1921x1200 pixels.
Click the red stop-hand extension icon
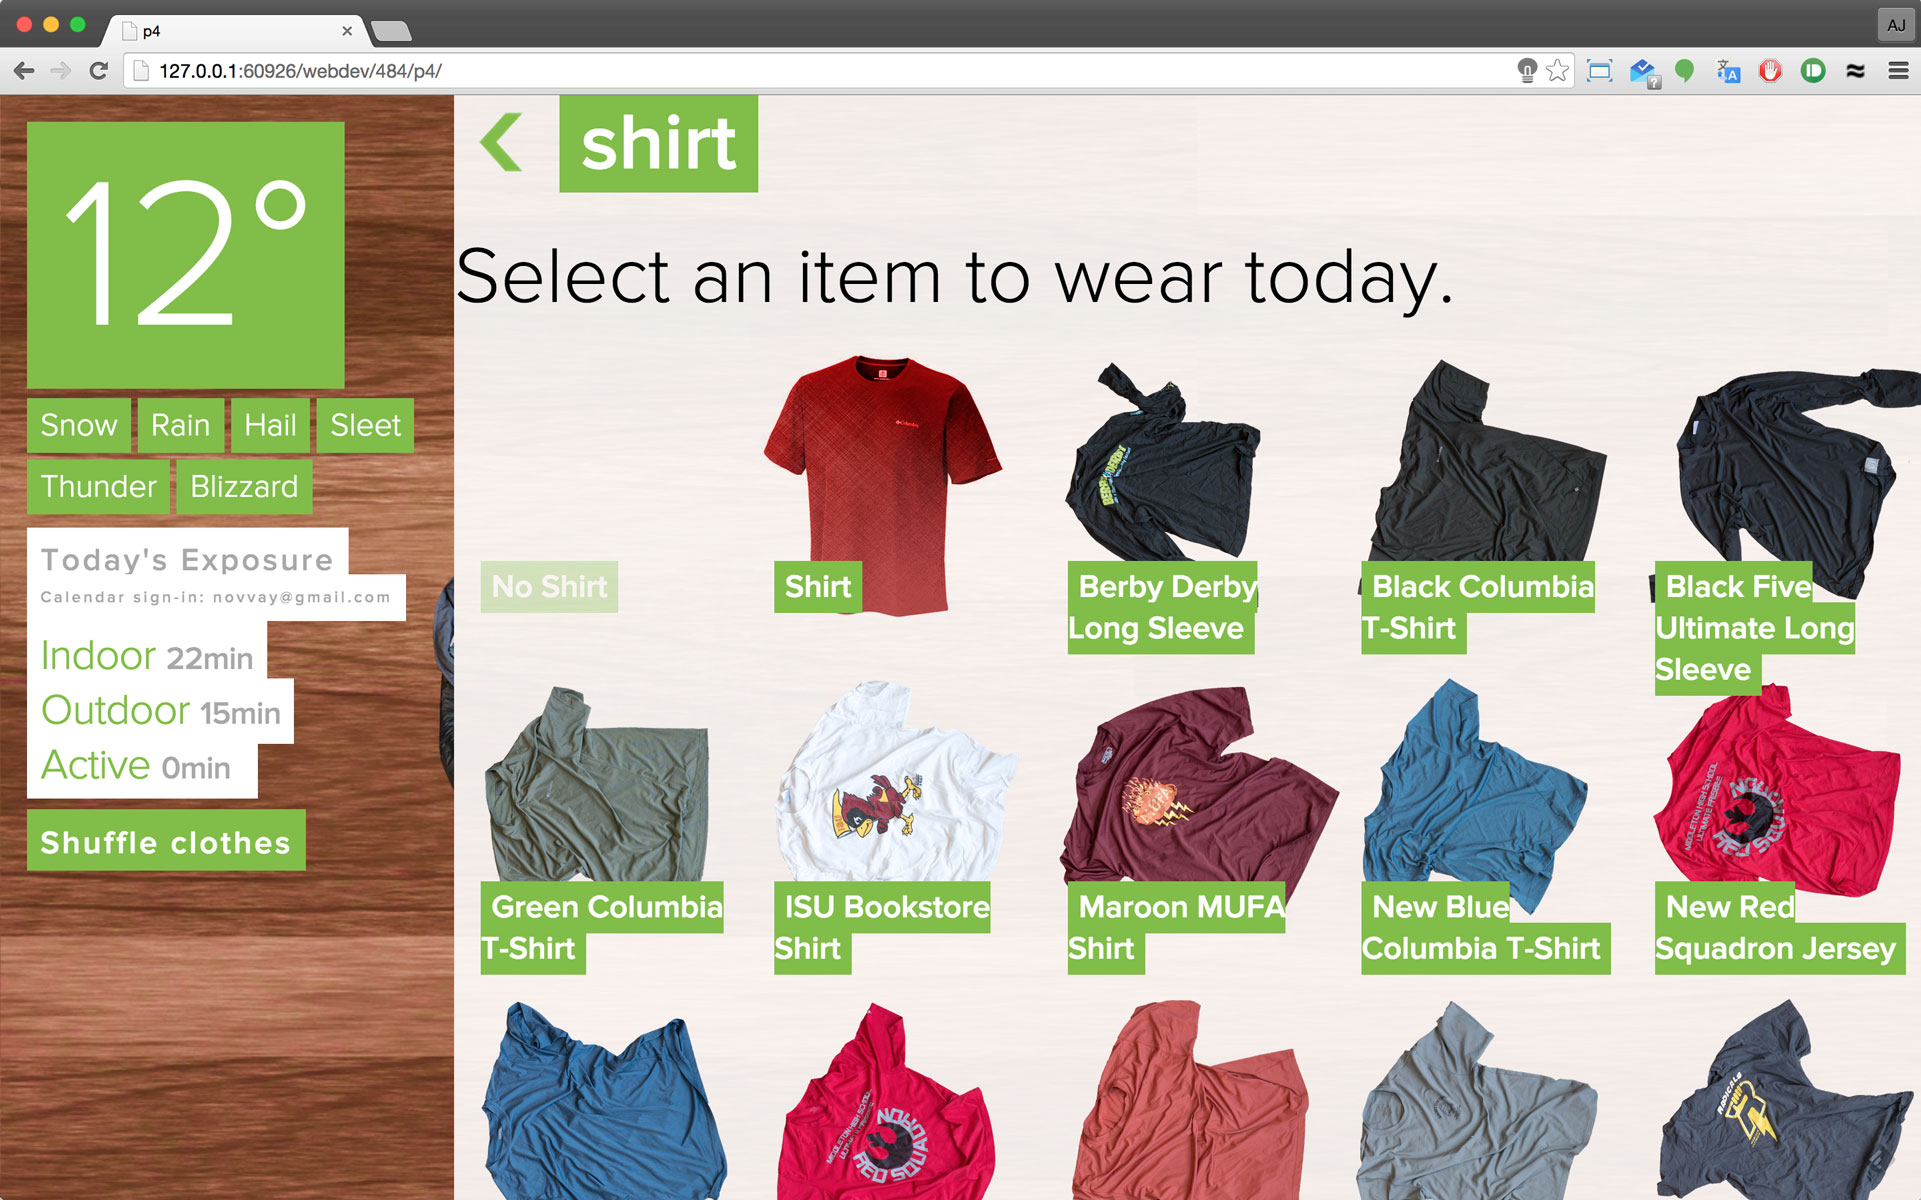coord(1770,71)
